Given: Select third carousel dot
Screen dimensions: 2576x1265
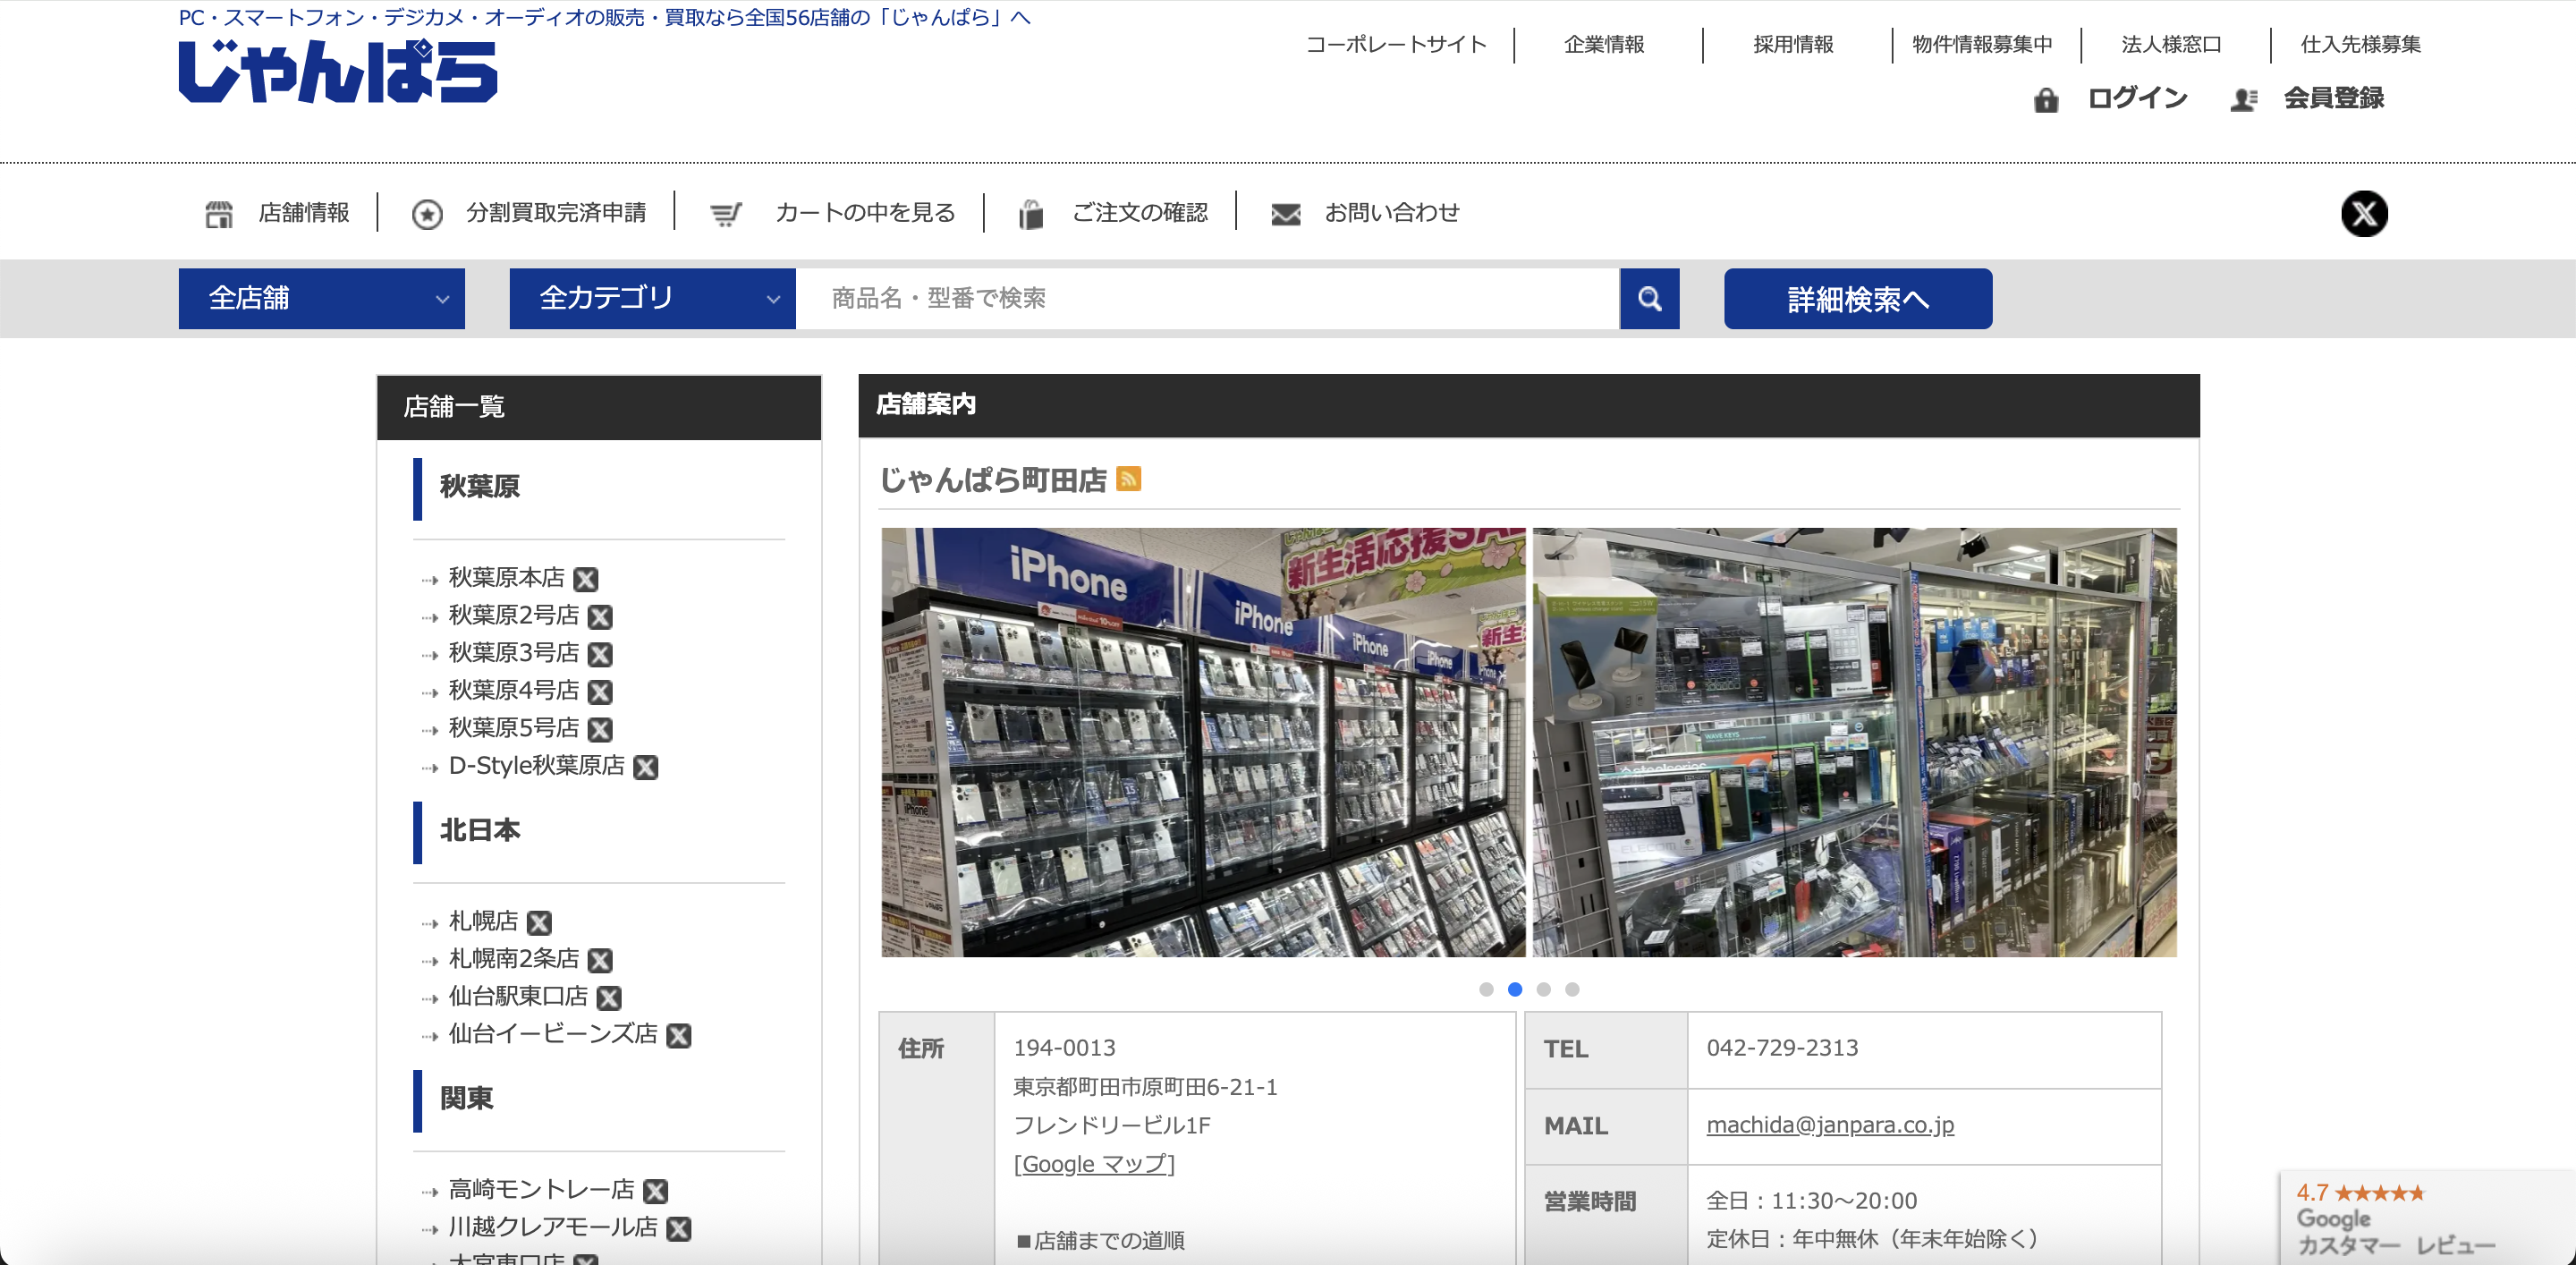Looking at the screenshot, I should click(1543, 989).
